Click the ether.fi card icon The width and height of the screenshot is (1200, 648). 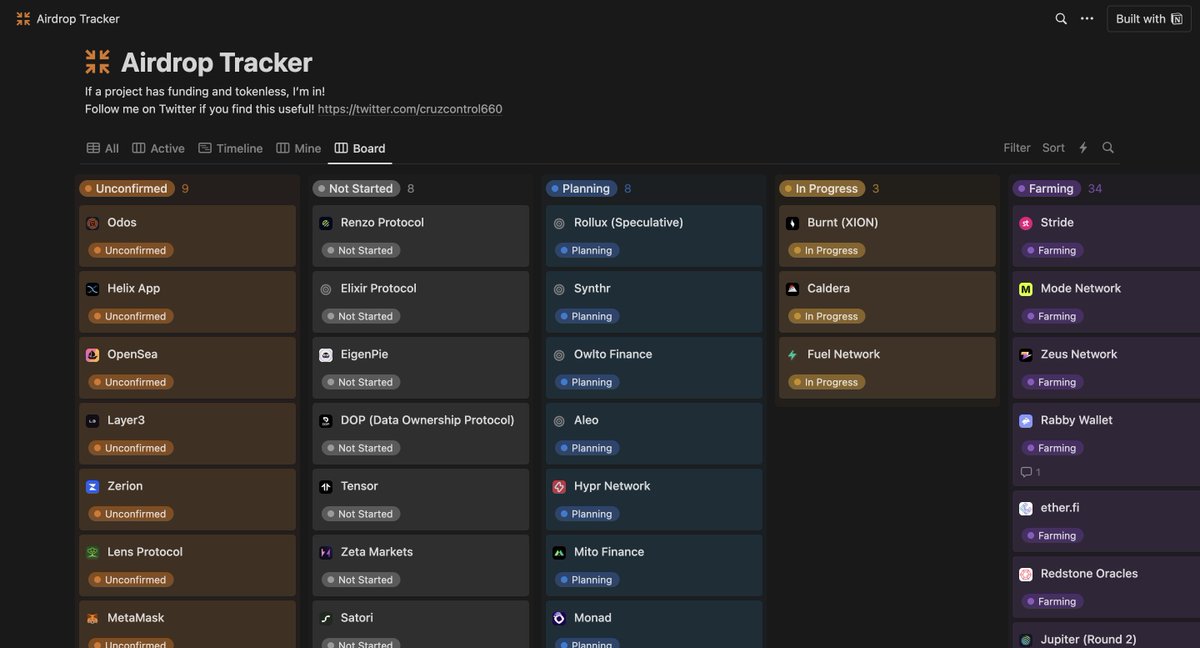click(x=1026, y=508)
